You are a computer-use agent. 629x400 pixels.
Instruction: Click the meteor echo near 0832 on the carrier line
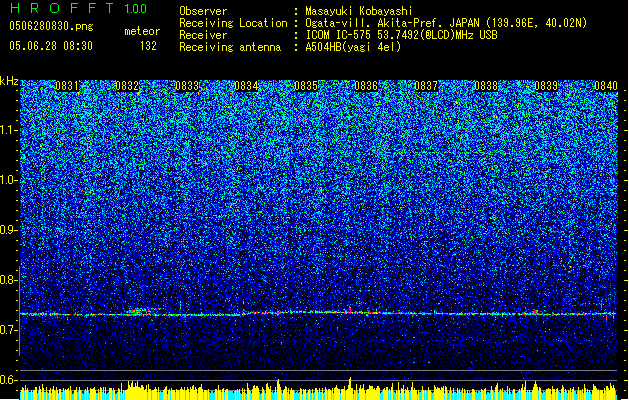pyautogui.click(x=135, y=312)
